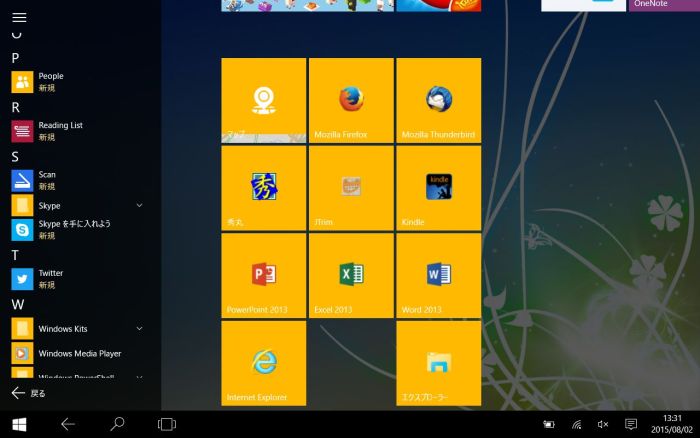Open the yellow File Explorer folder tile
This screenshot has width=700, height=438.
[438, 363]
